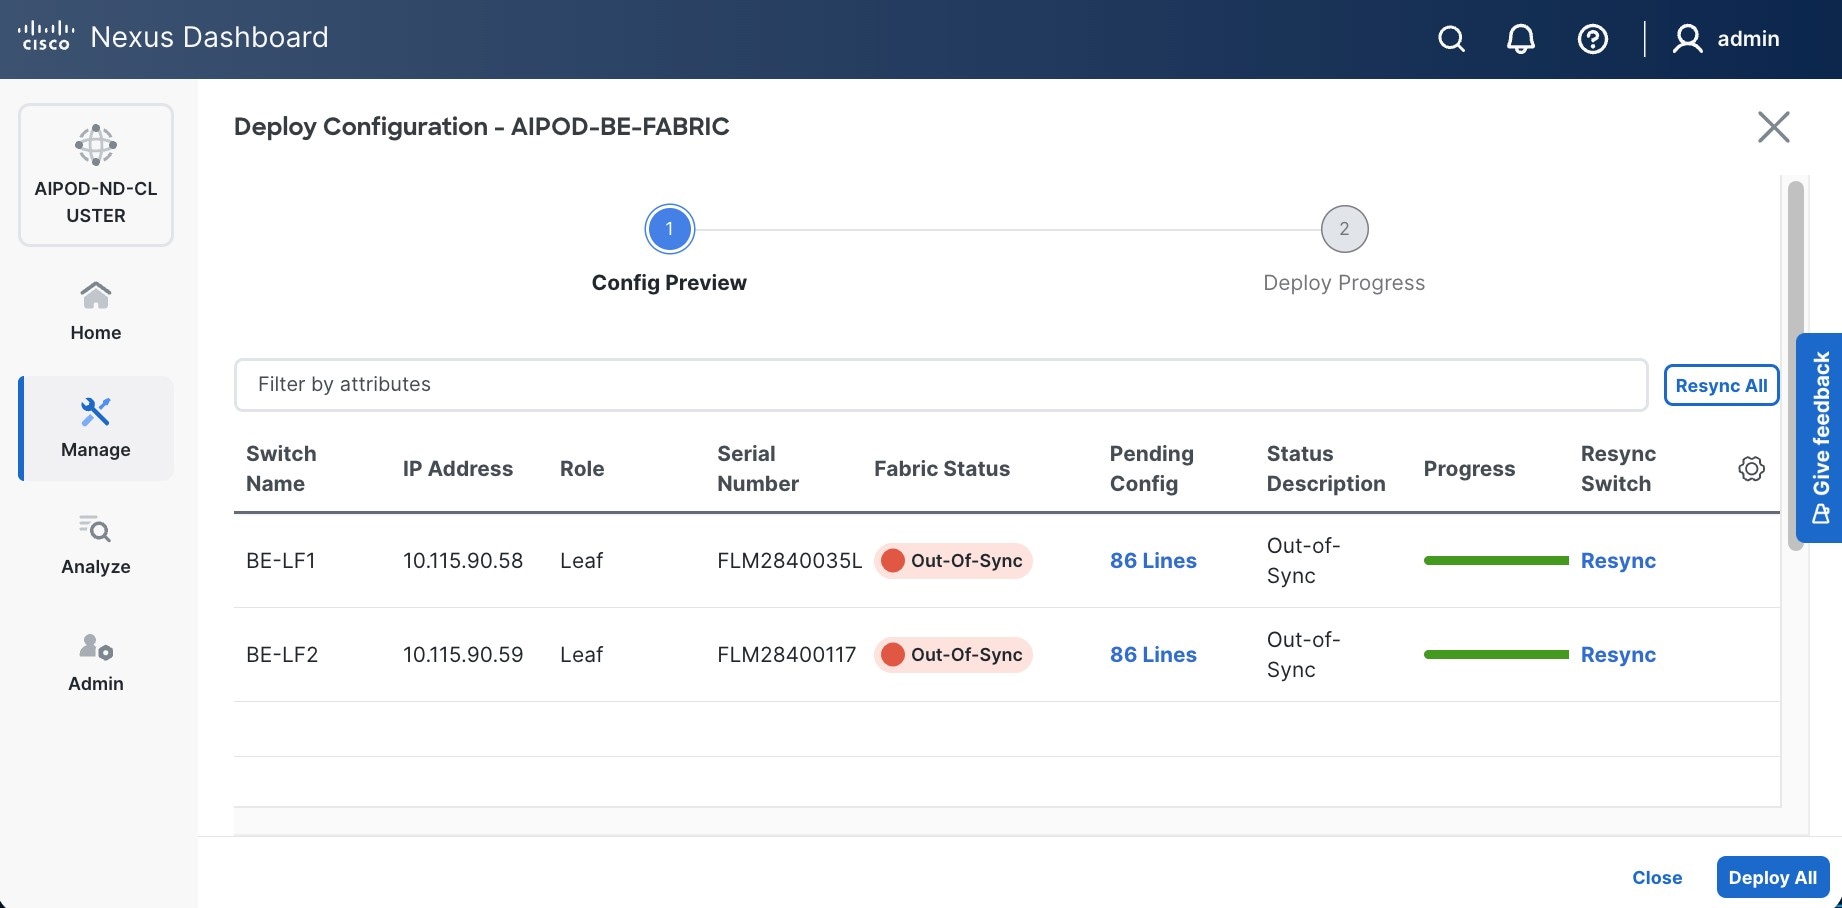Viewport: 1842px width, 908px height.
Task: View 86 Lines pending config for BE-LF2
Action: (1153, 655)
